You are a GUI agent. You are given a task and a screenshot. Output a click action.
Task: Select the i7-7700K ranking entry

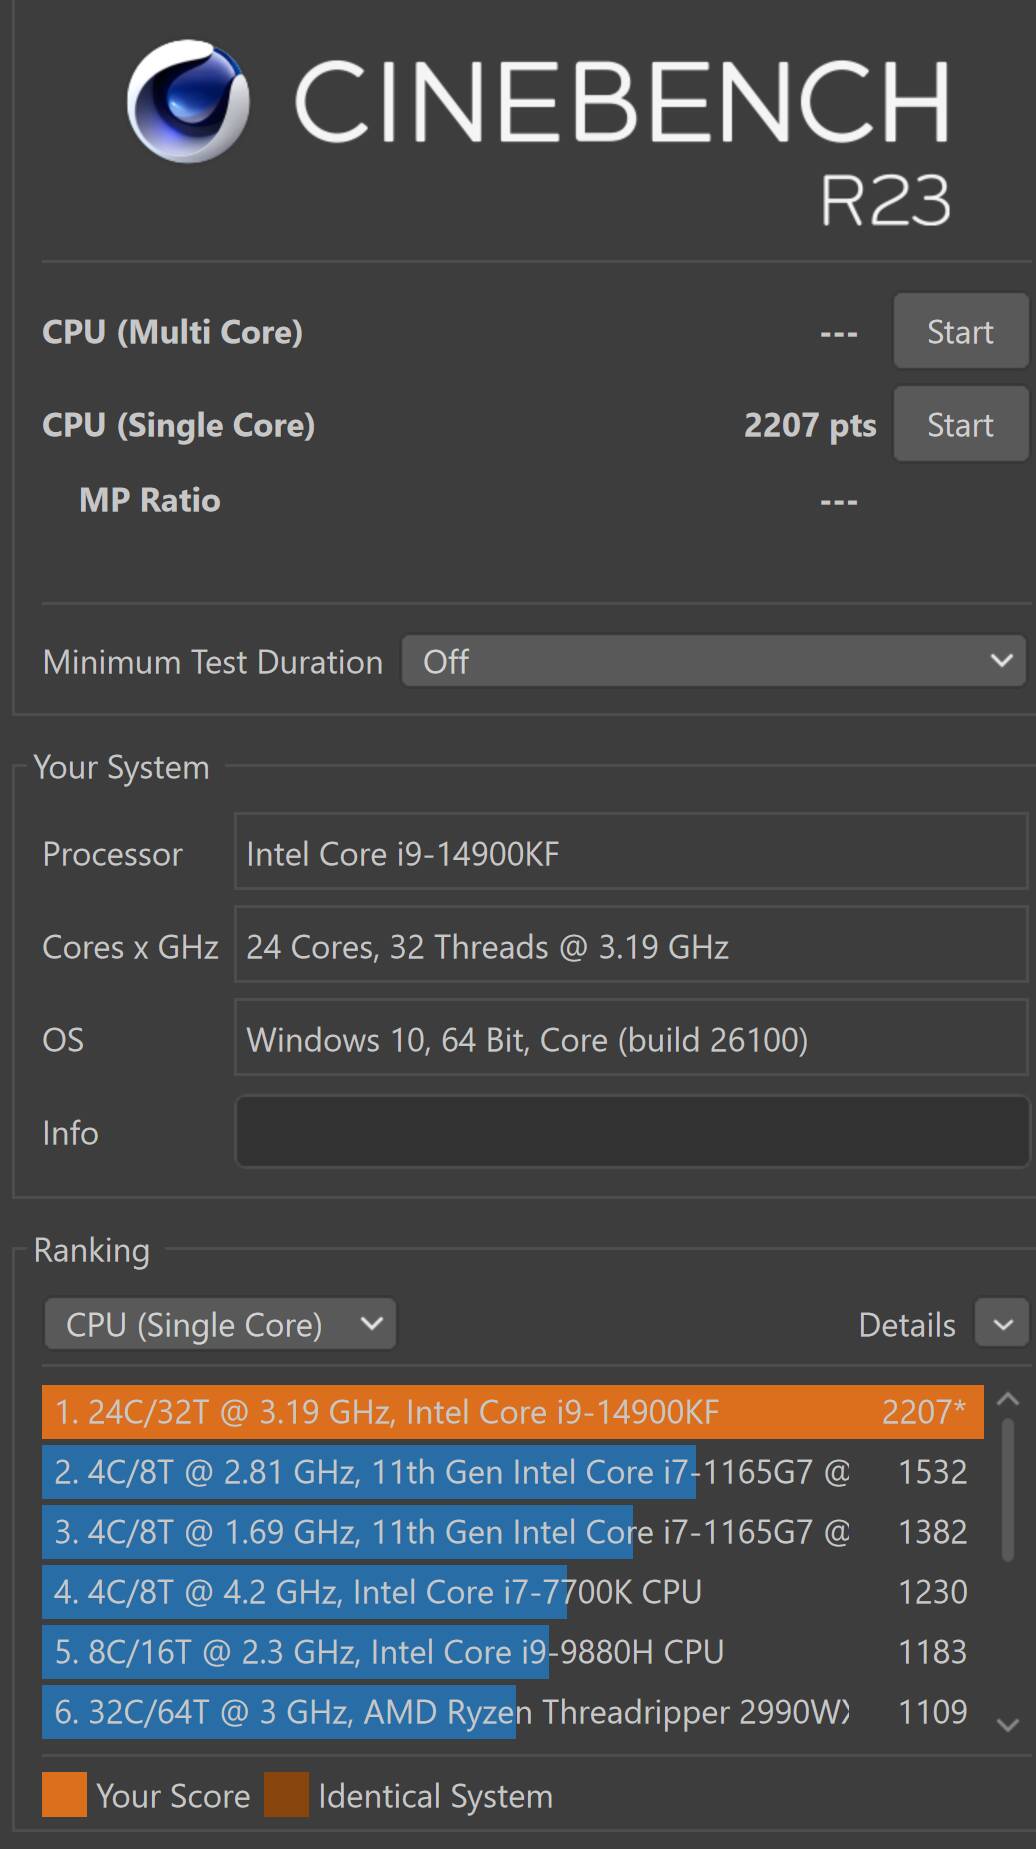(505, 1591)
